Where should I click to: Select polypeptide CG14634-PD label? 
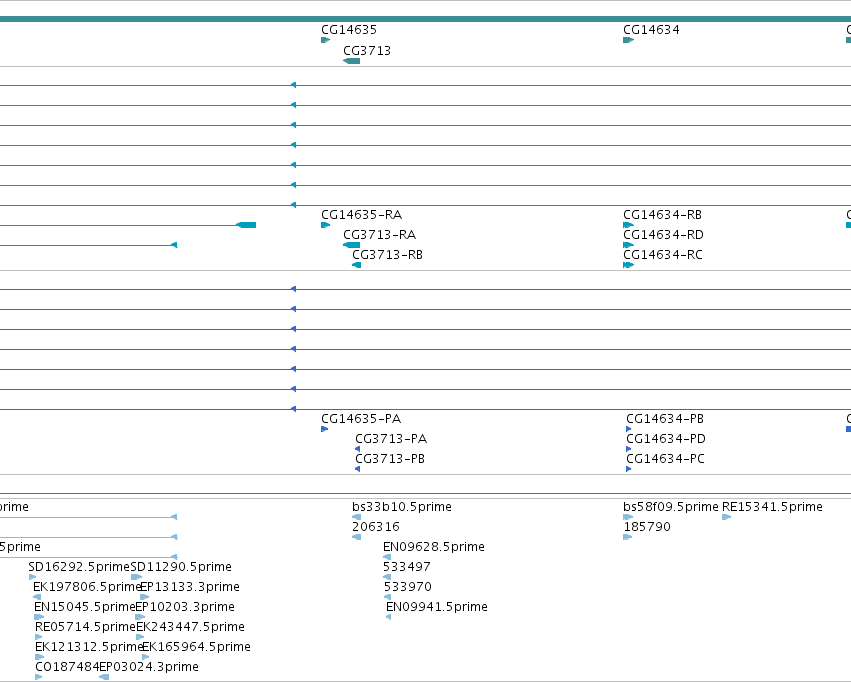click(666, 439)
